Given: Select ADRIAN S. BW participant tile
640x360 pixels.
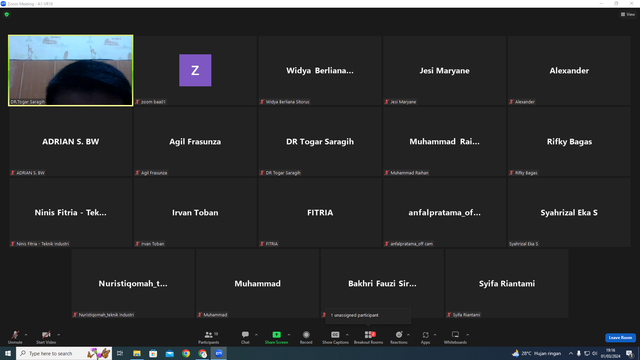Looking at the screenshot, I should tap(71, 141).
